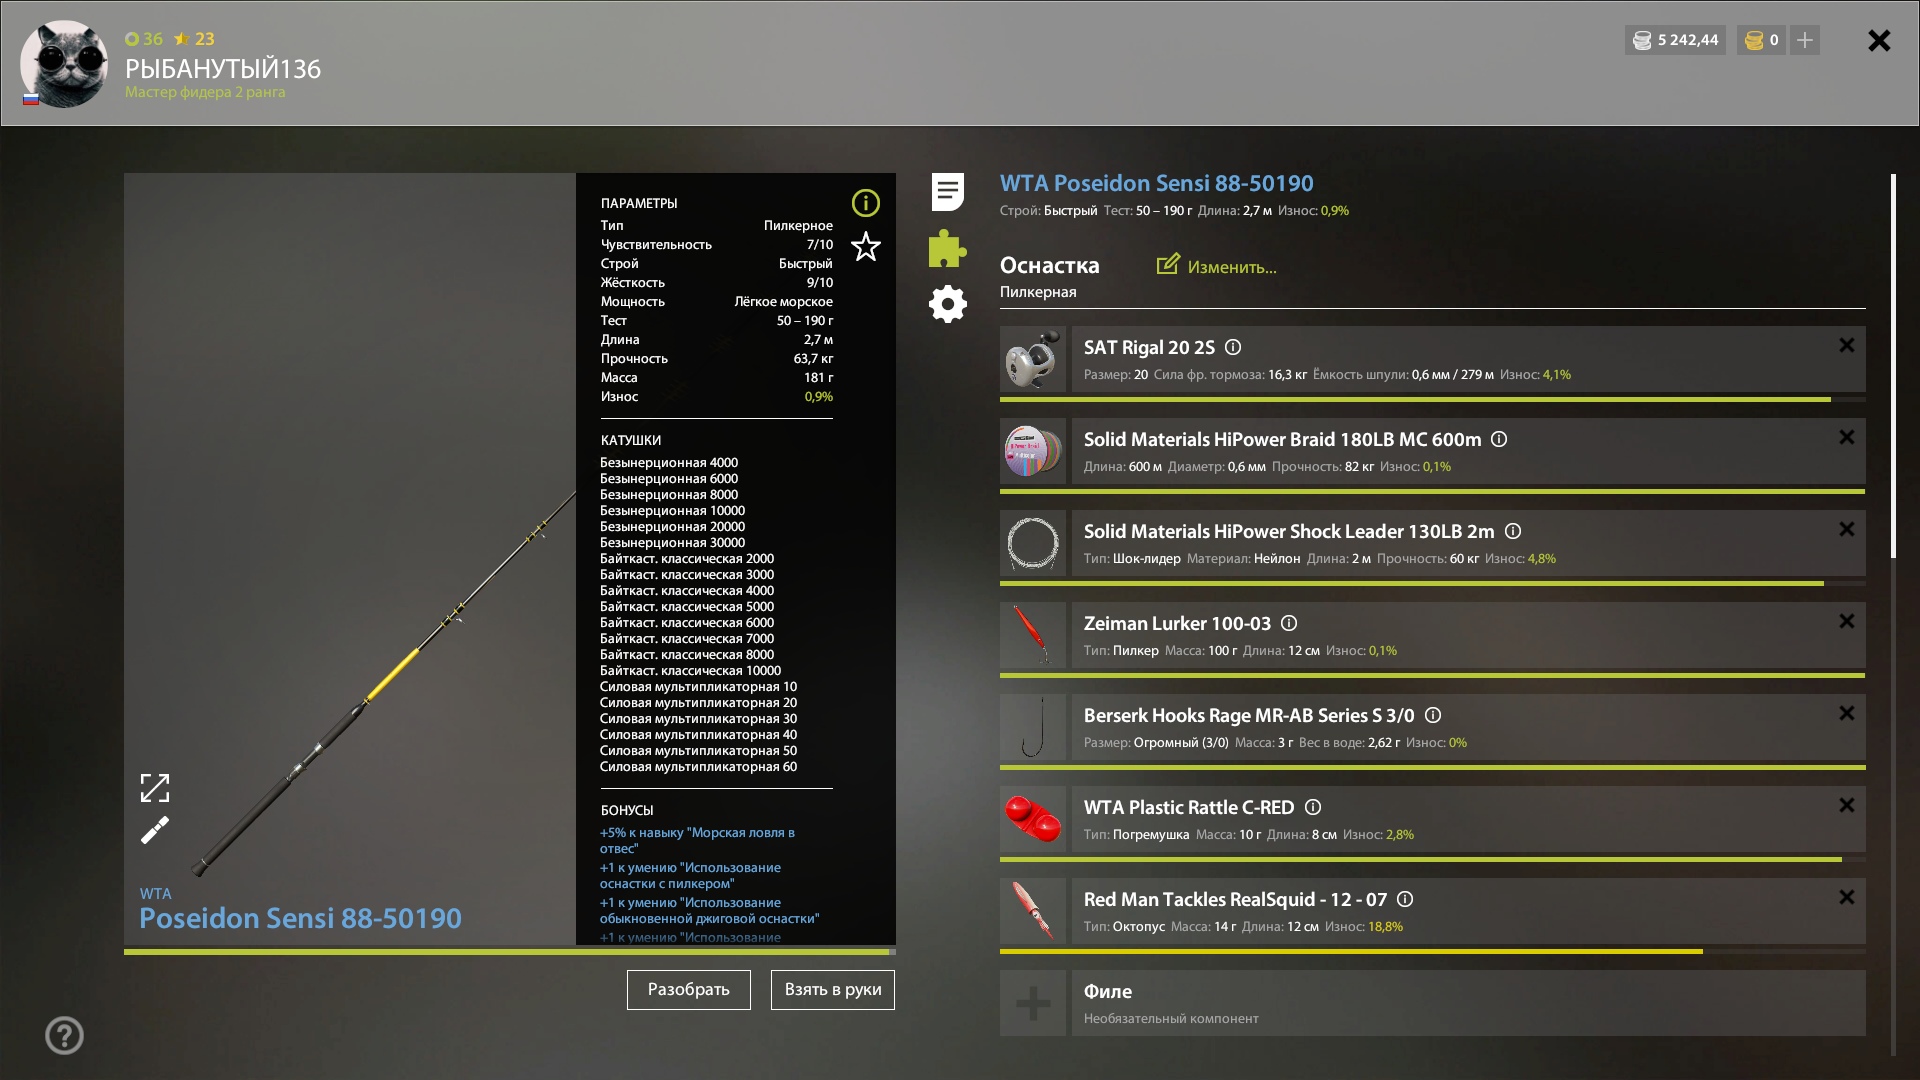This screenshot has height=1080, width=1920.
Task: Open the help question mark at bottom left
Action: 64,1036
